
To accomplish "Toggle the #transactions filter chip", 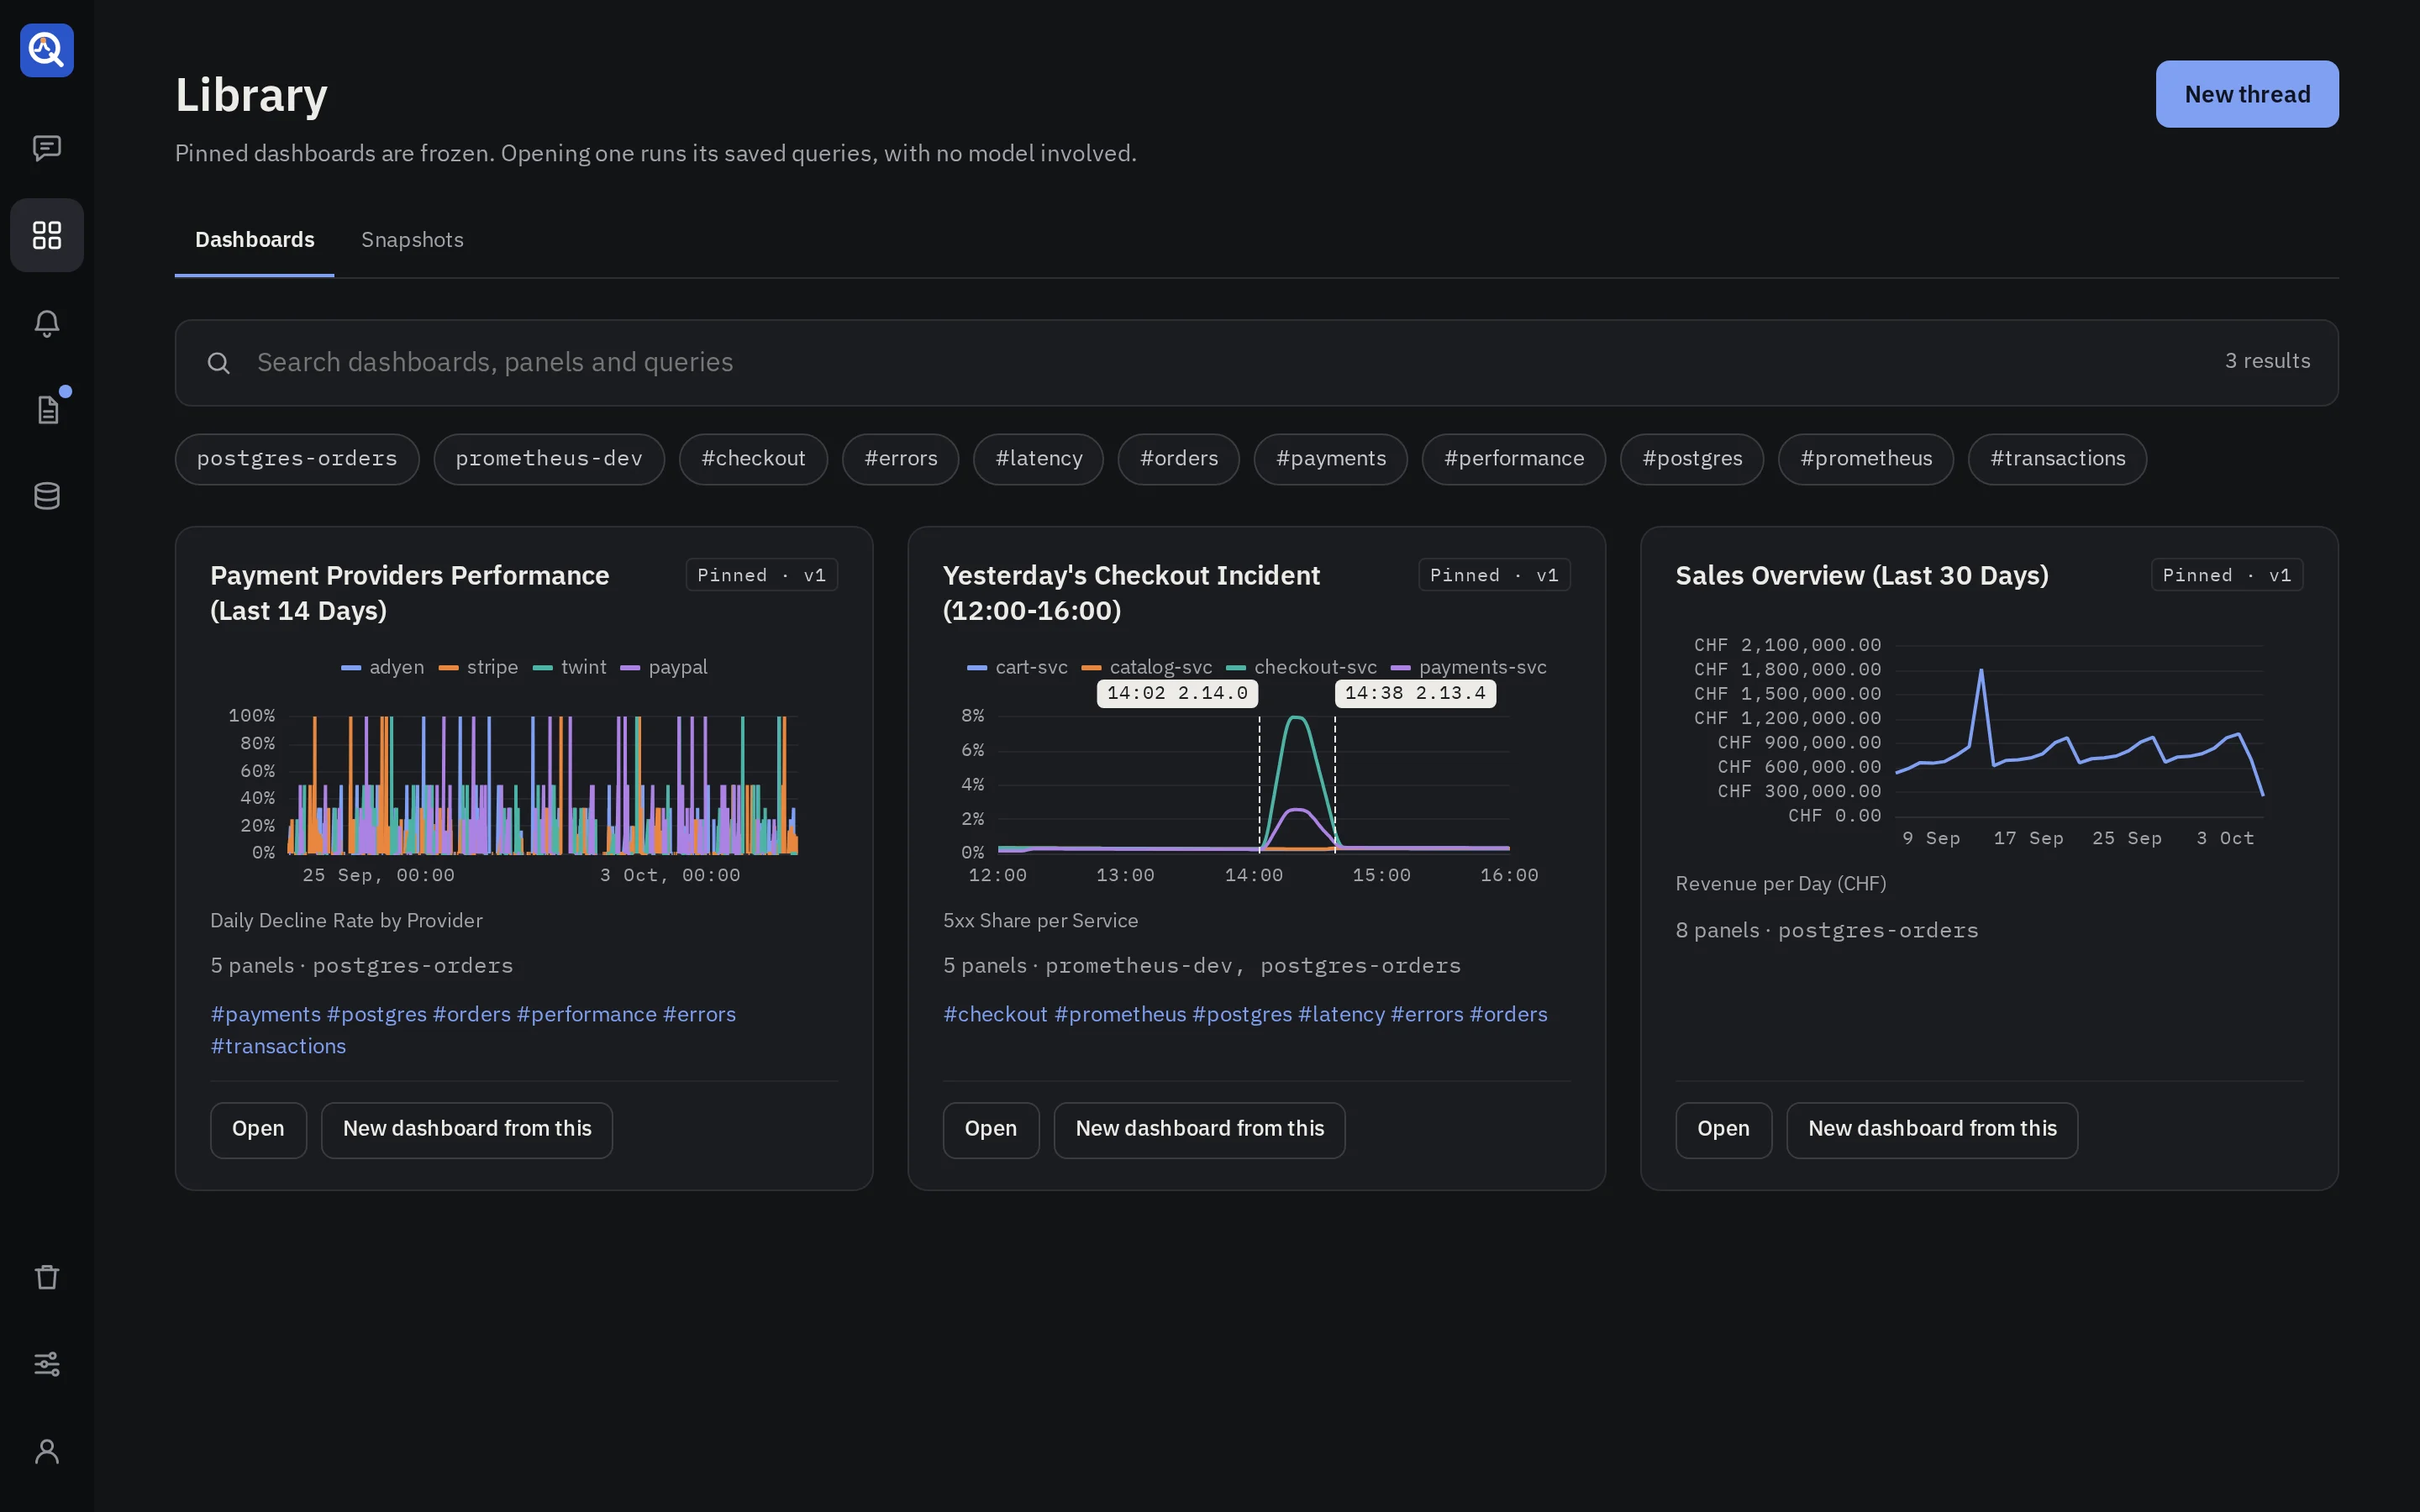I will [x=2057, y=459].
